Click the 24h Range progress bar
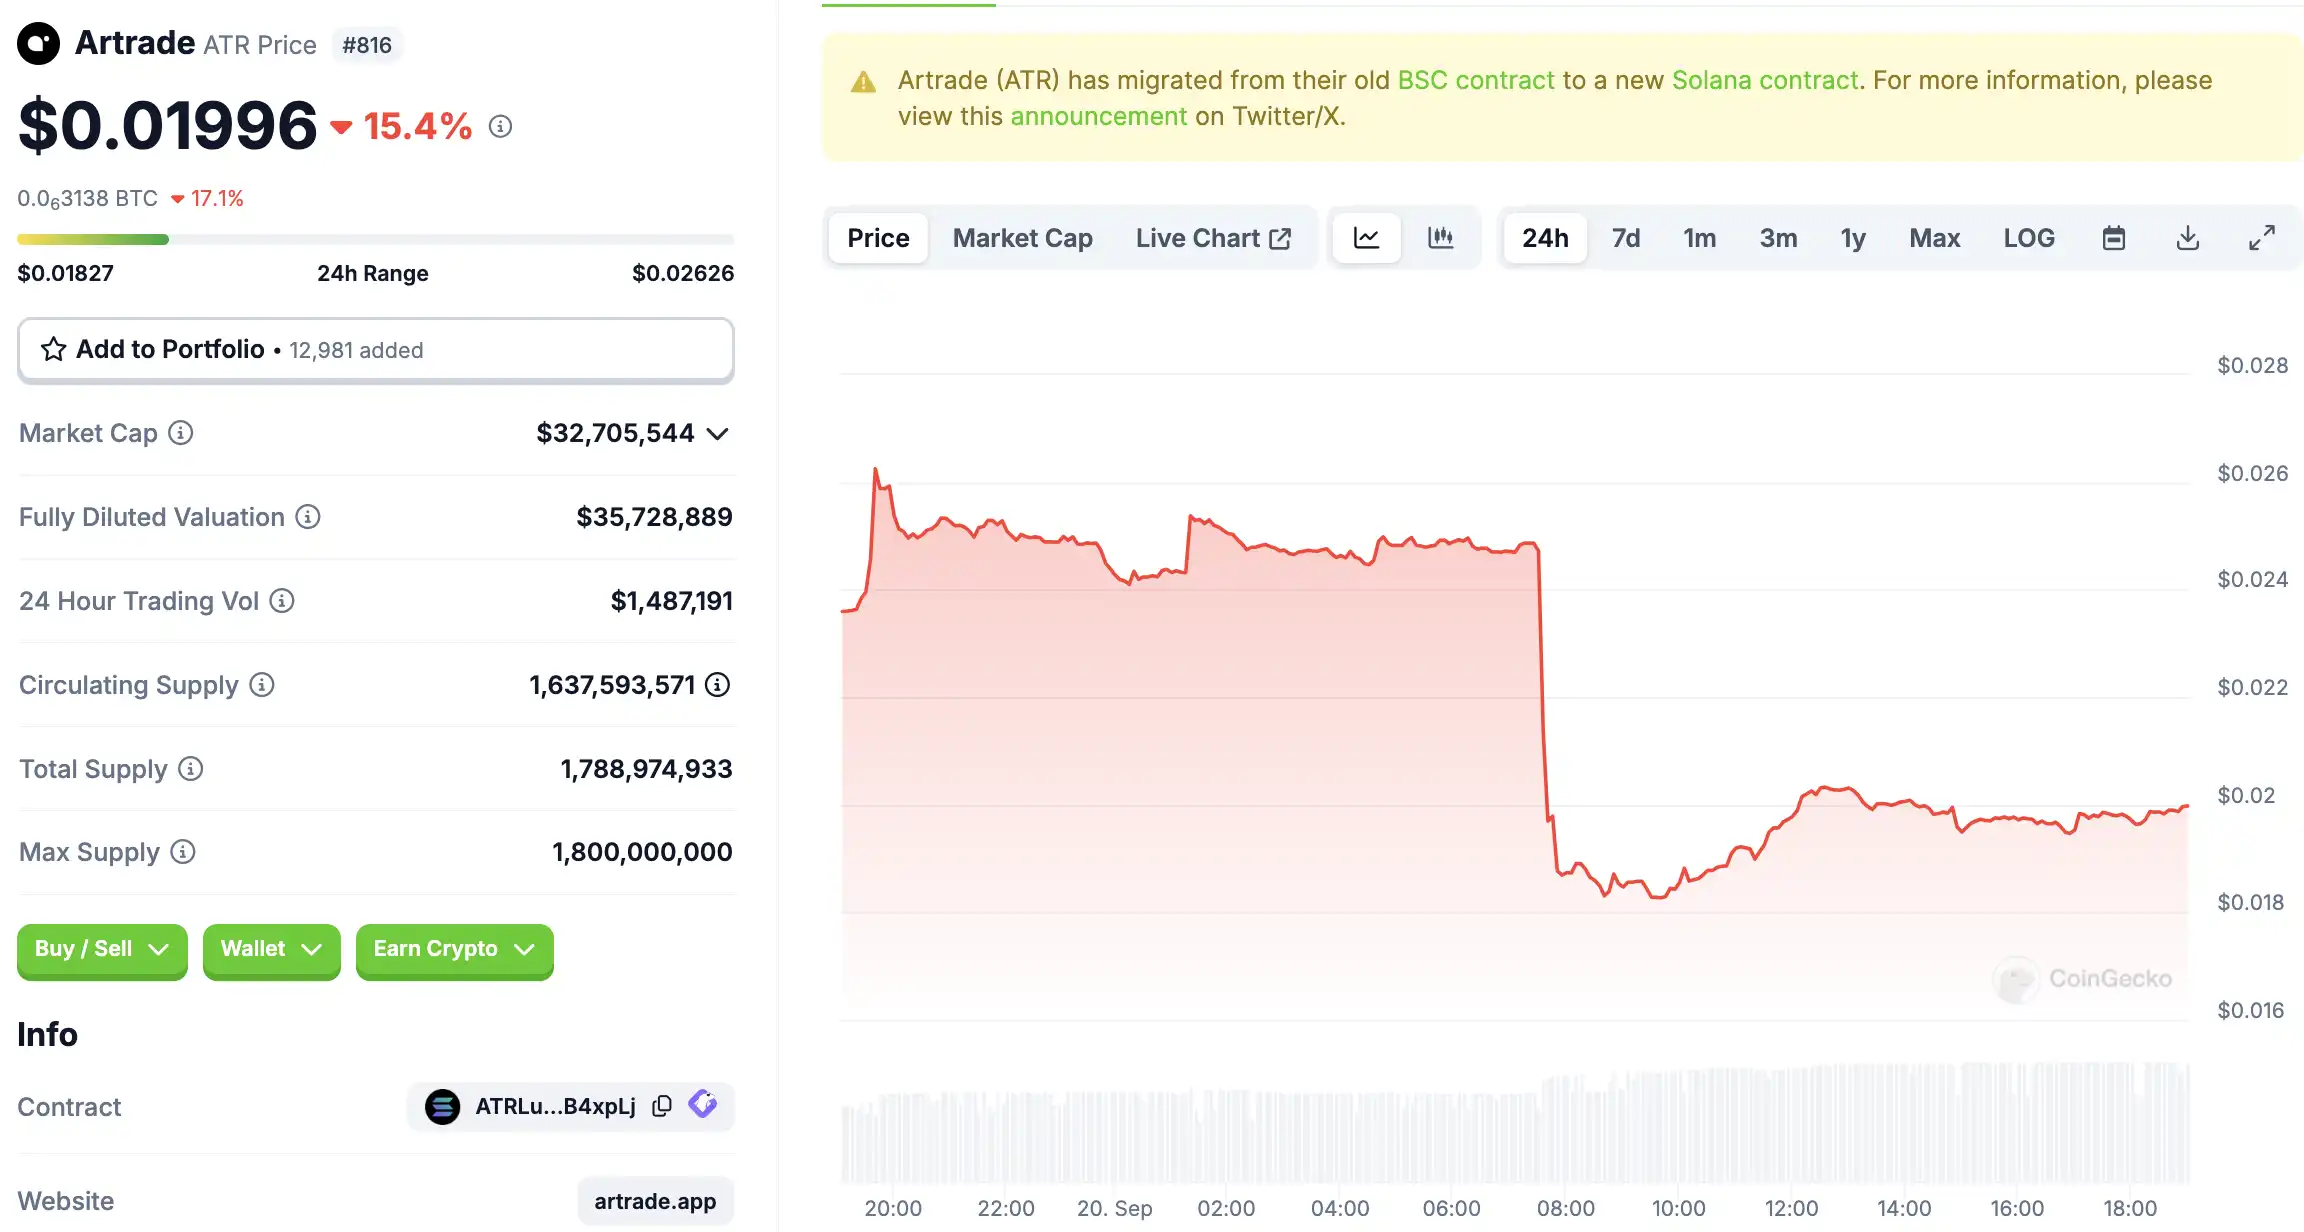The height and width of the screenshot is (1232, 2304). pyautogui.click(x=375, y=240)
